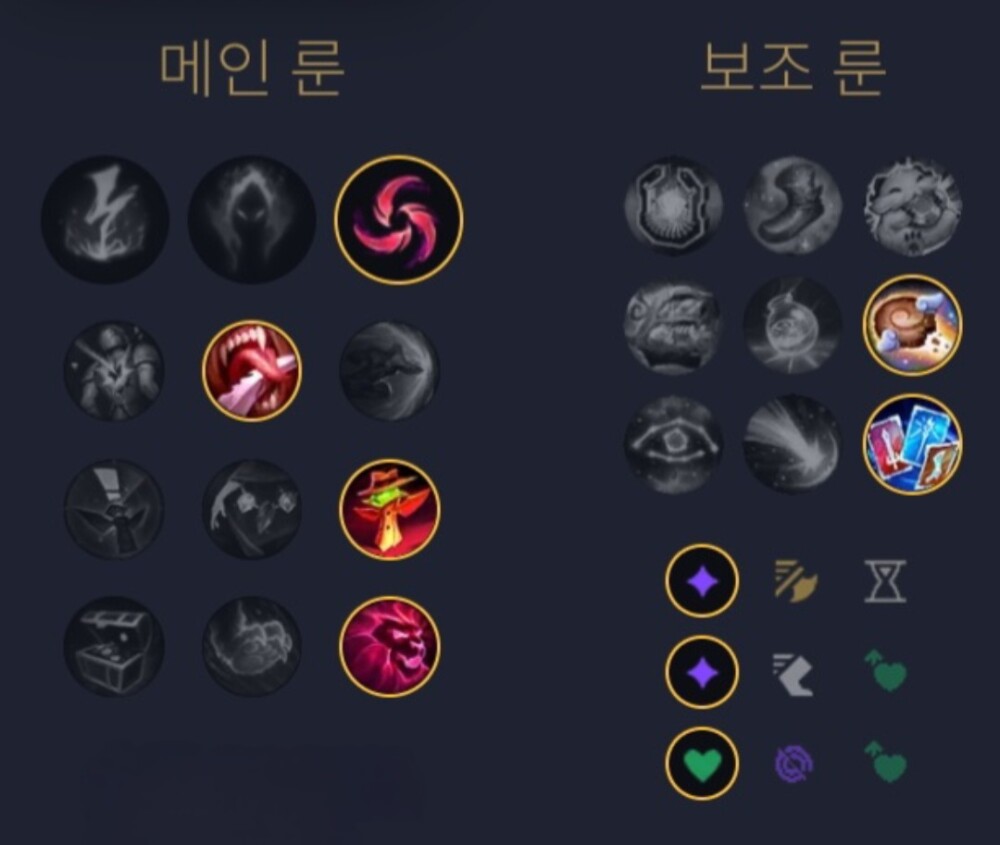The image size is (1000, 845).
Task: Pick the Ultimate Hunter red beast rune
Action: click(389, 646)
